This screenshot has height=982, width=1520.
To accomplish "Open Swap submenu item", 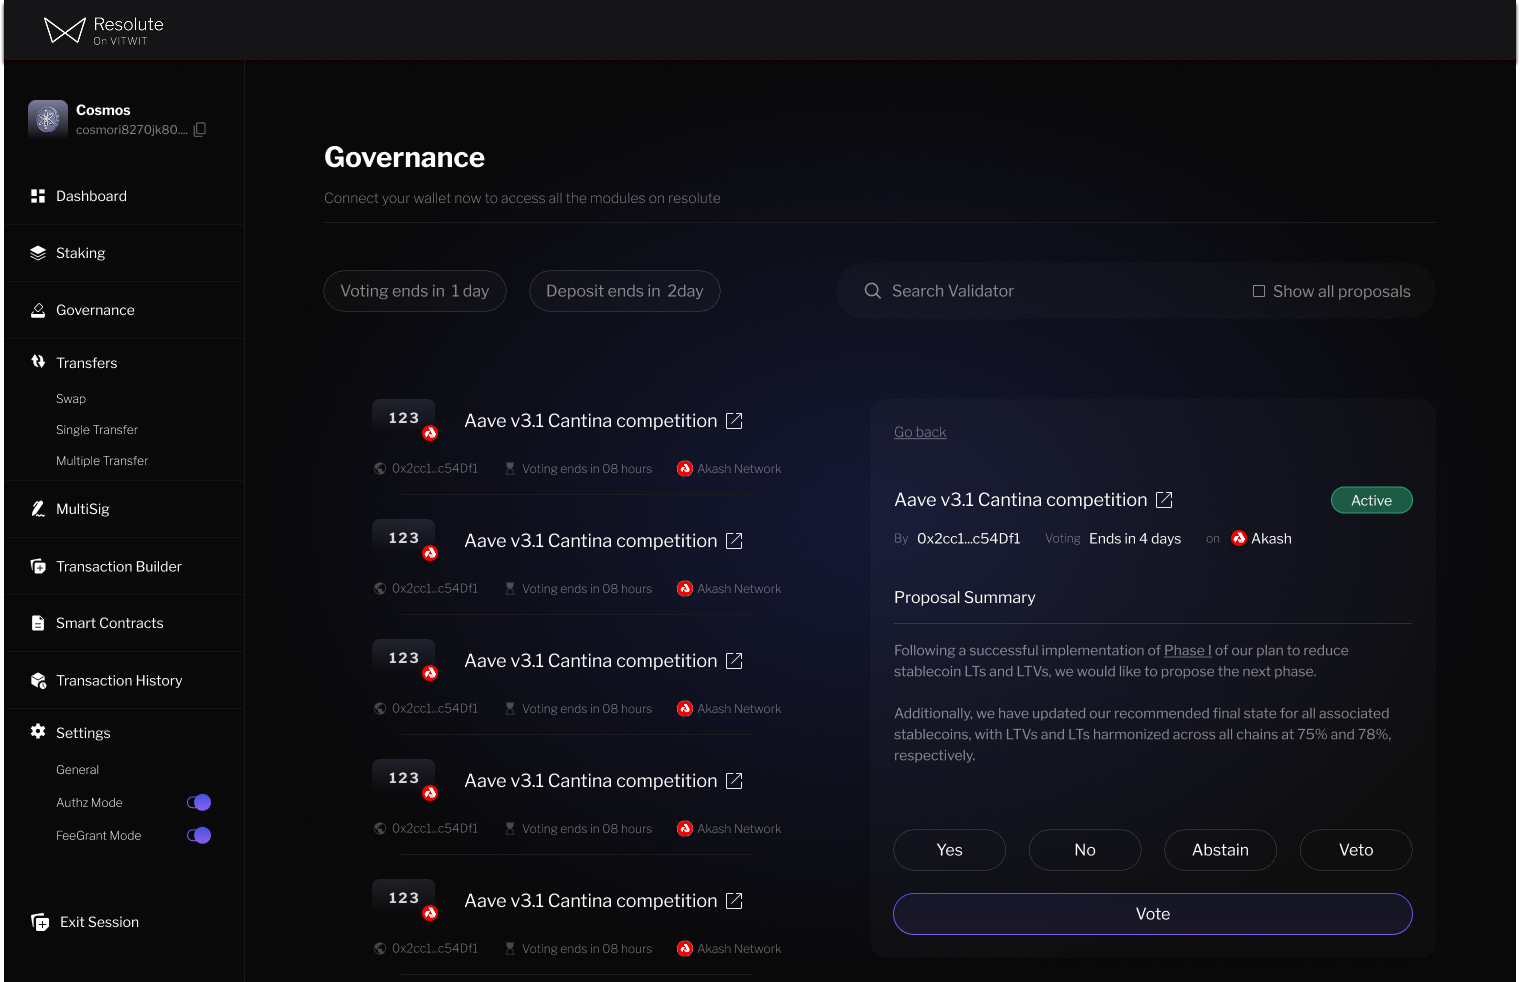I will pos(71,399).
